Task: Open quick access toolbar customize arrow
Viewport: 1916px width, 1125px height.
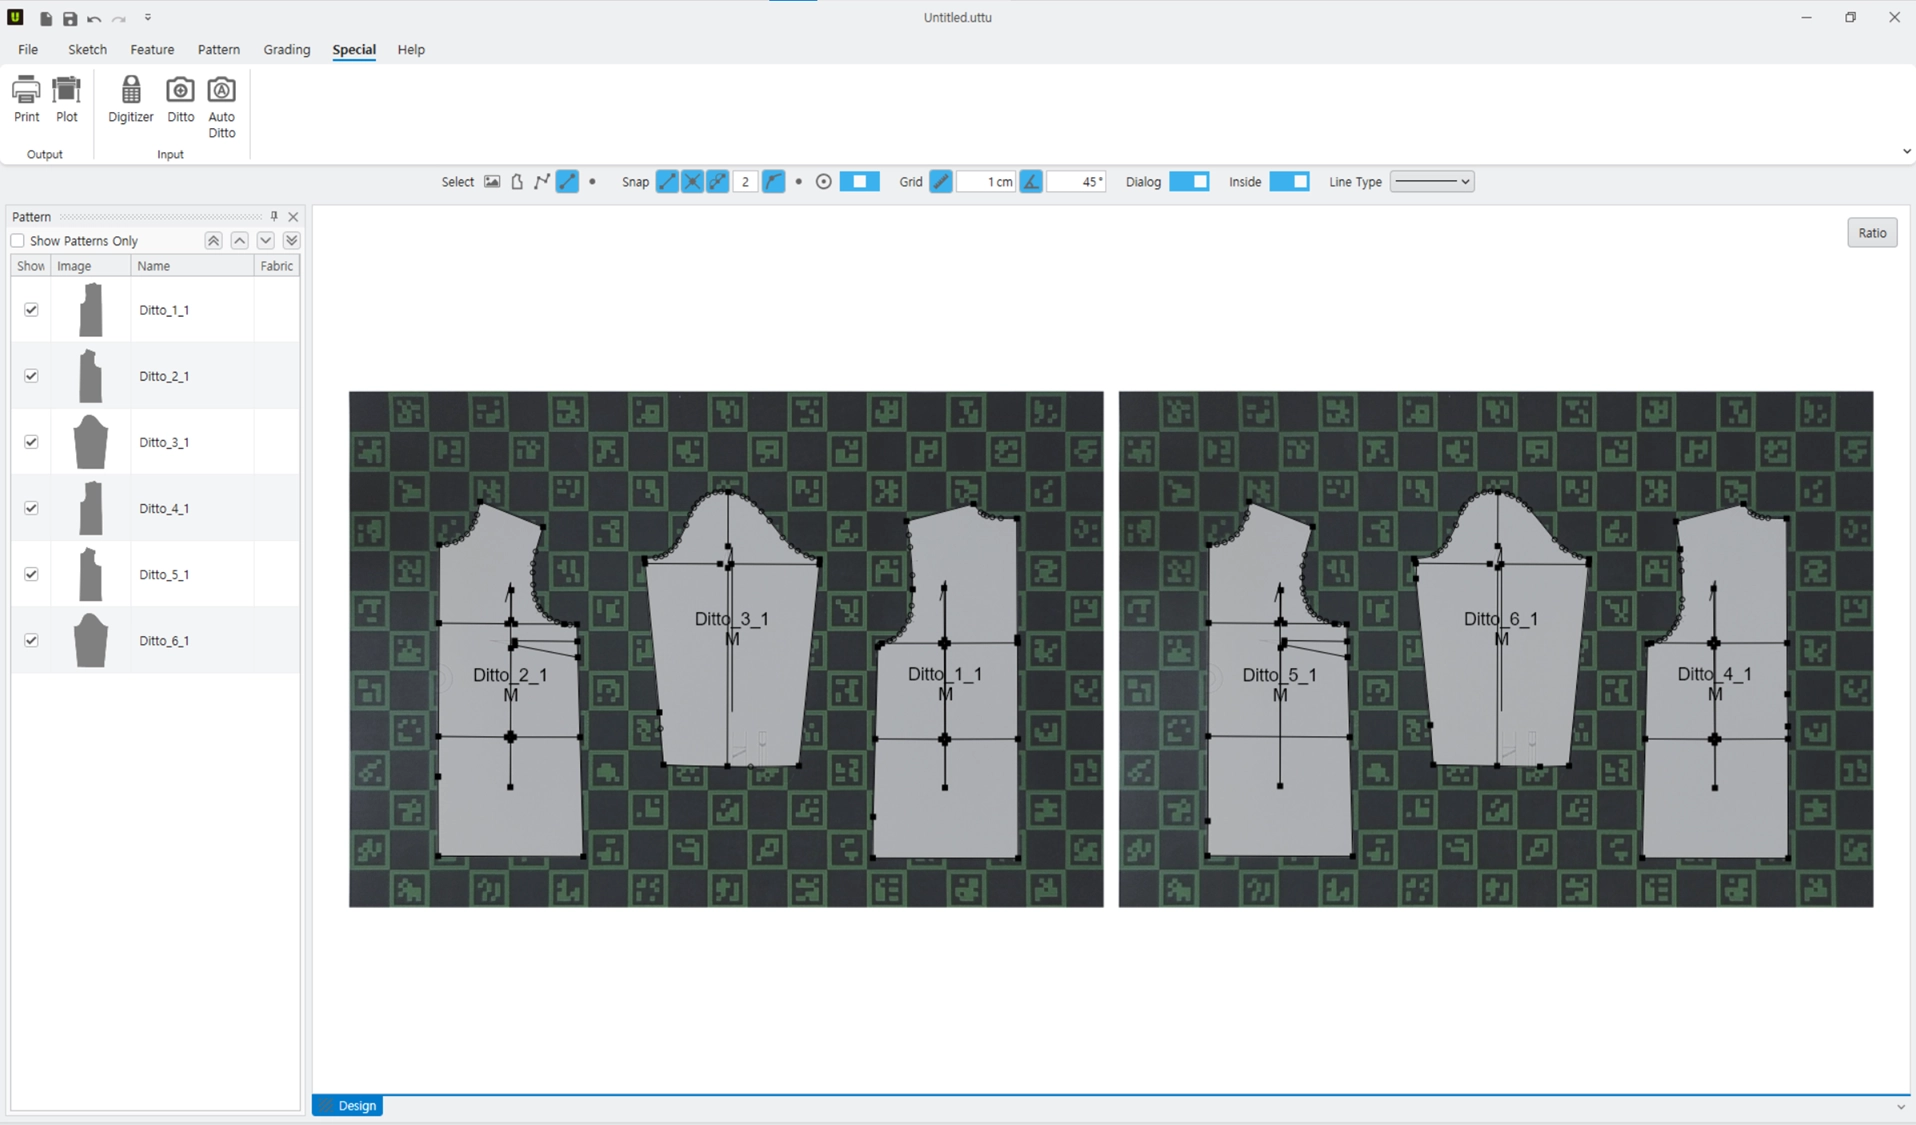Action: pos(148,18)
